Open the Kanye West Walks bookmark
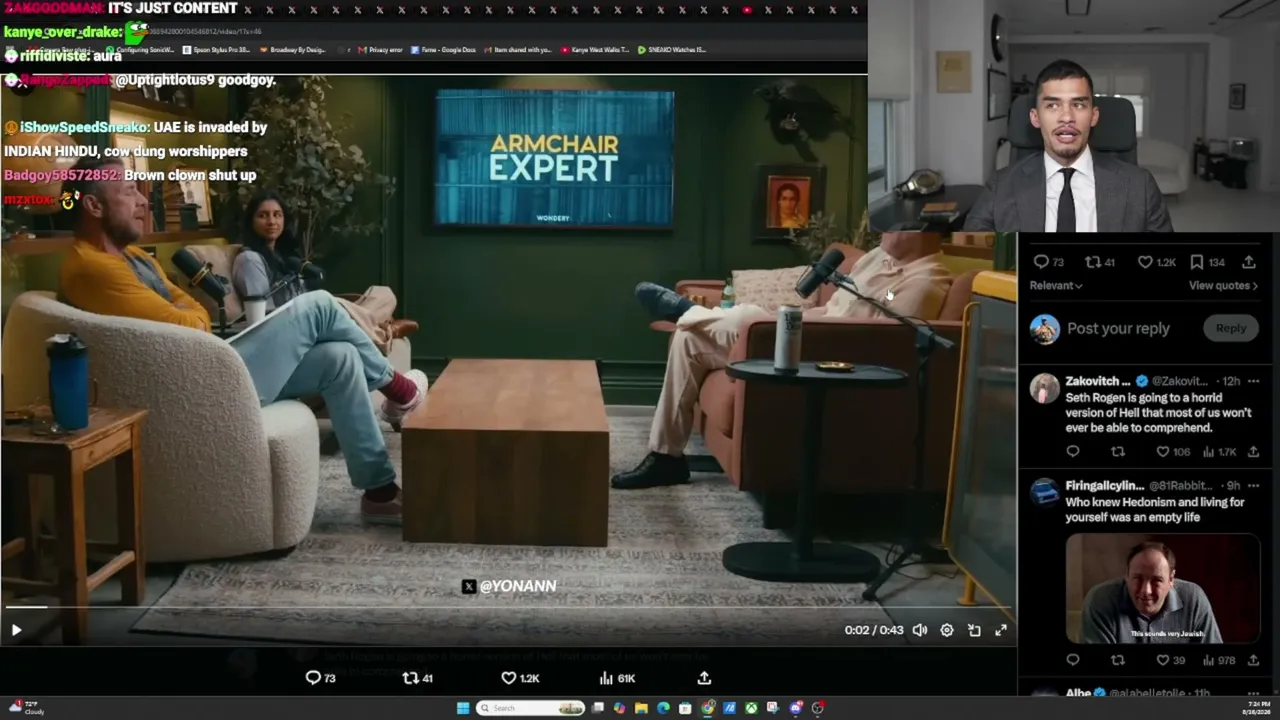The height and width of the screenshot is (720, 1280). pos(595,50)
